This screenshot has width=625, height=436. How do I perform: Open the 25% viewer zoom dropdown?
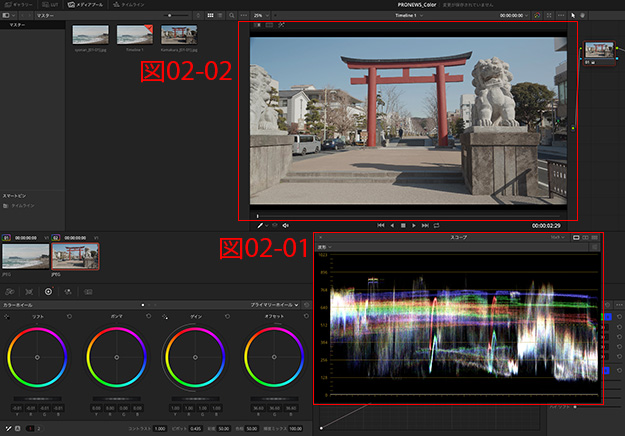[x=260, y=16]
